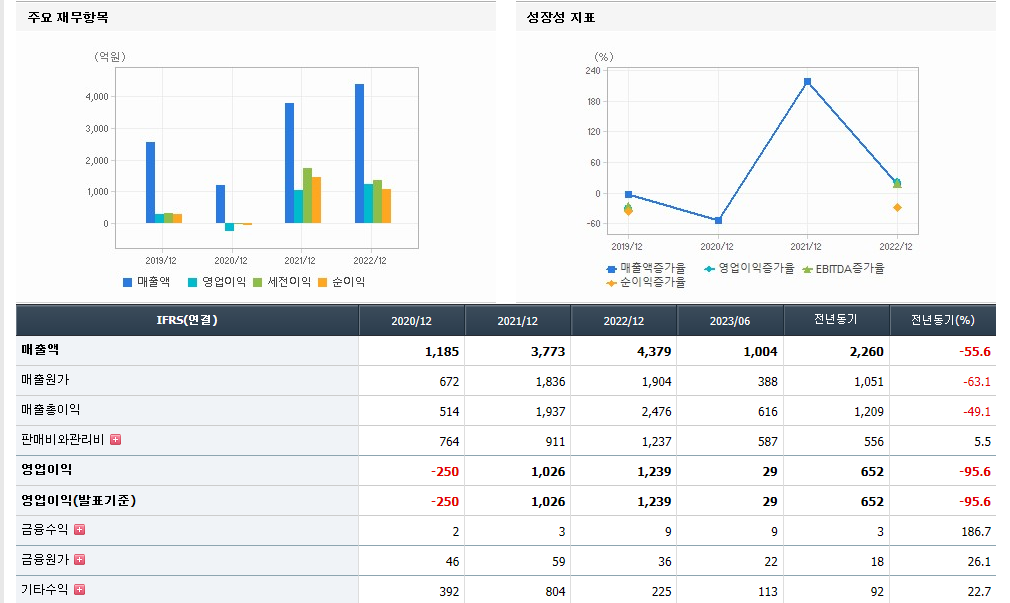Select the 2020/12 column header

412,321
